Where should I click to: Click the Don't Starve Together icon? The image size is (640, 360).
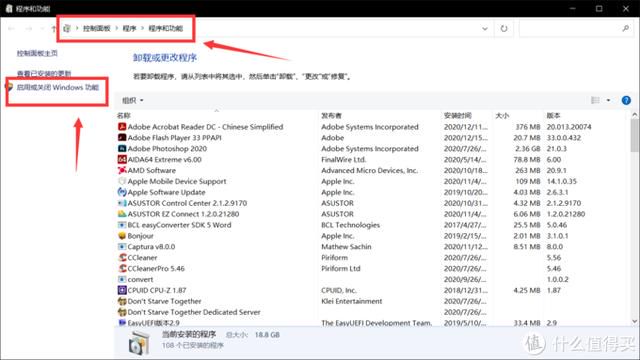click(122, 301)
